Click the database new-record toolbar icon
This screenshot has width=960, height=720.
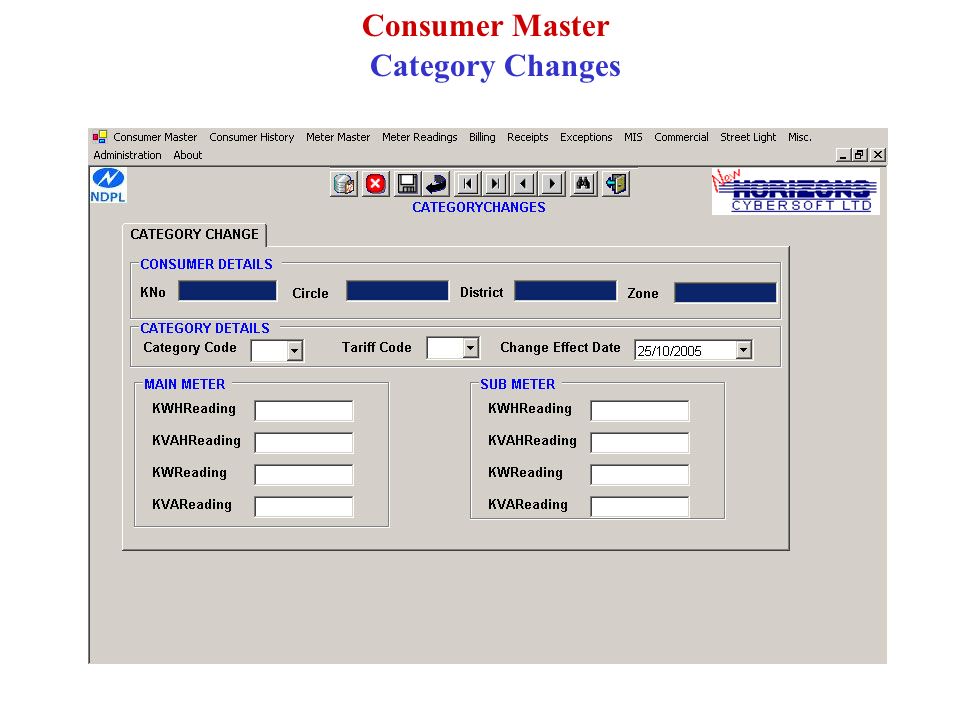344,184
